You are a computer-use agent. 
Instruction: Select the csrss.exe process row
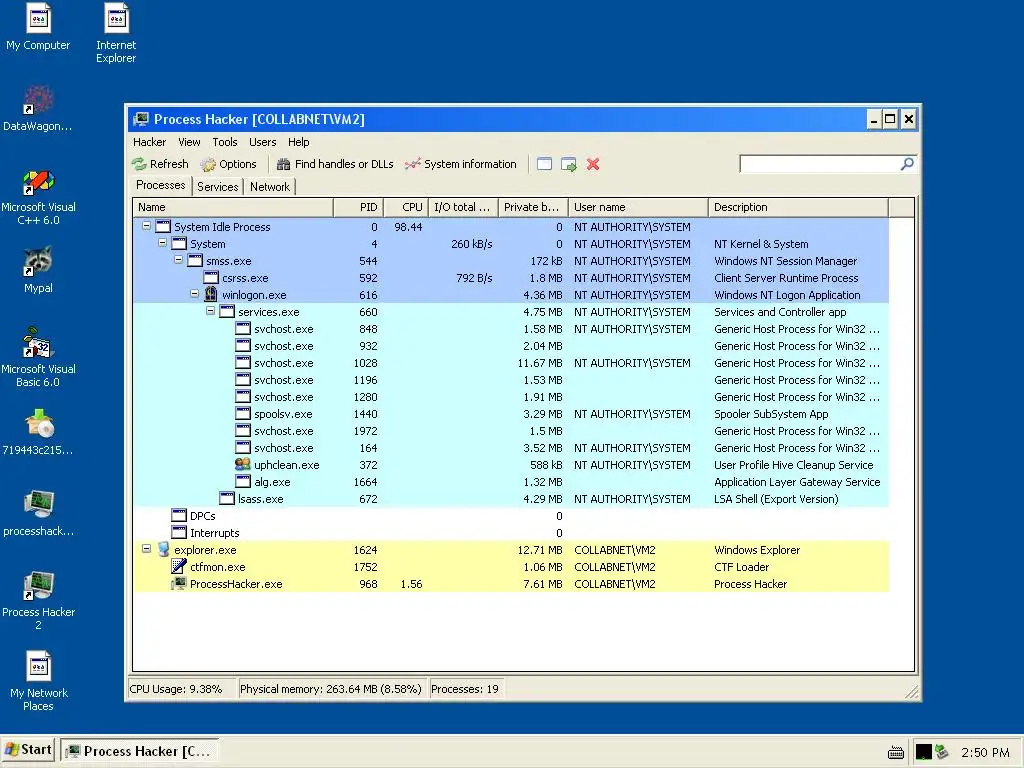510,278
